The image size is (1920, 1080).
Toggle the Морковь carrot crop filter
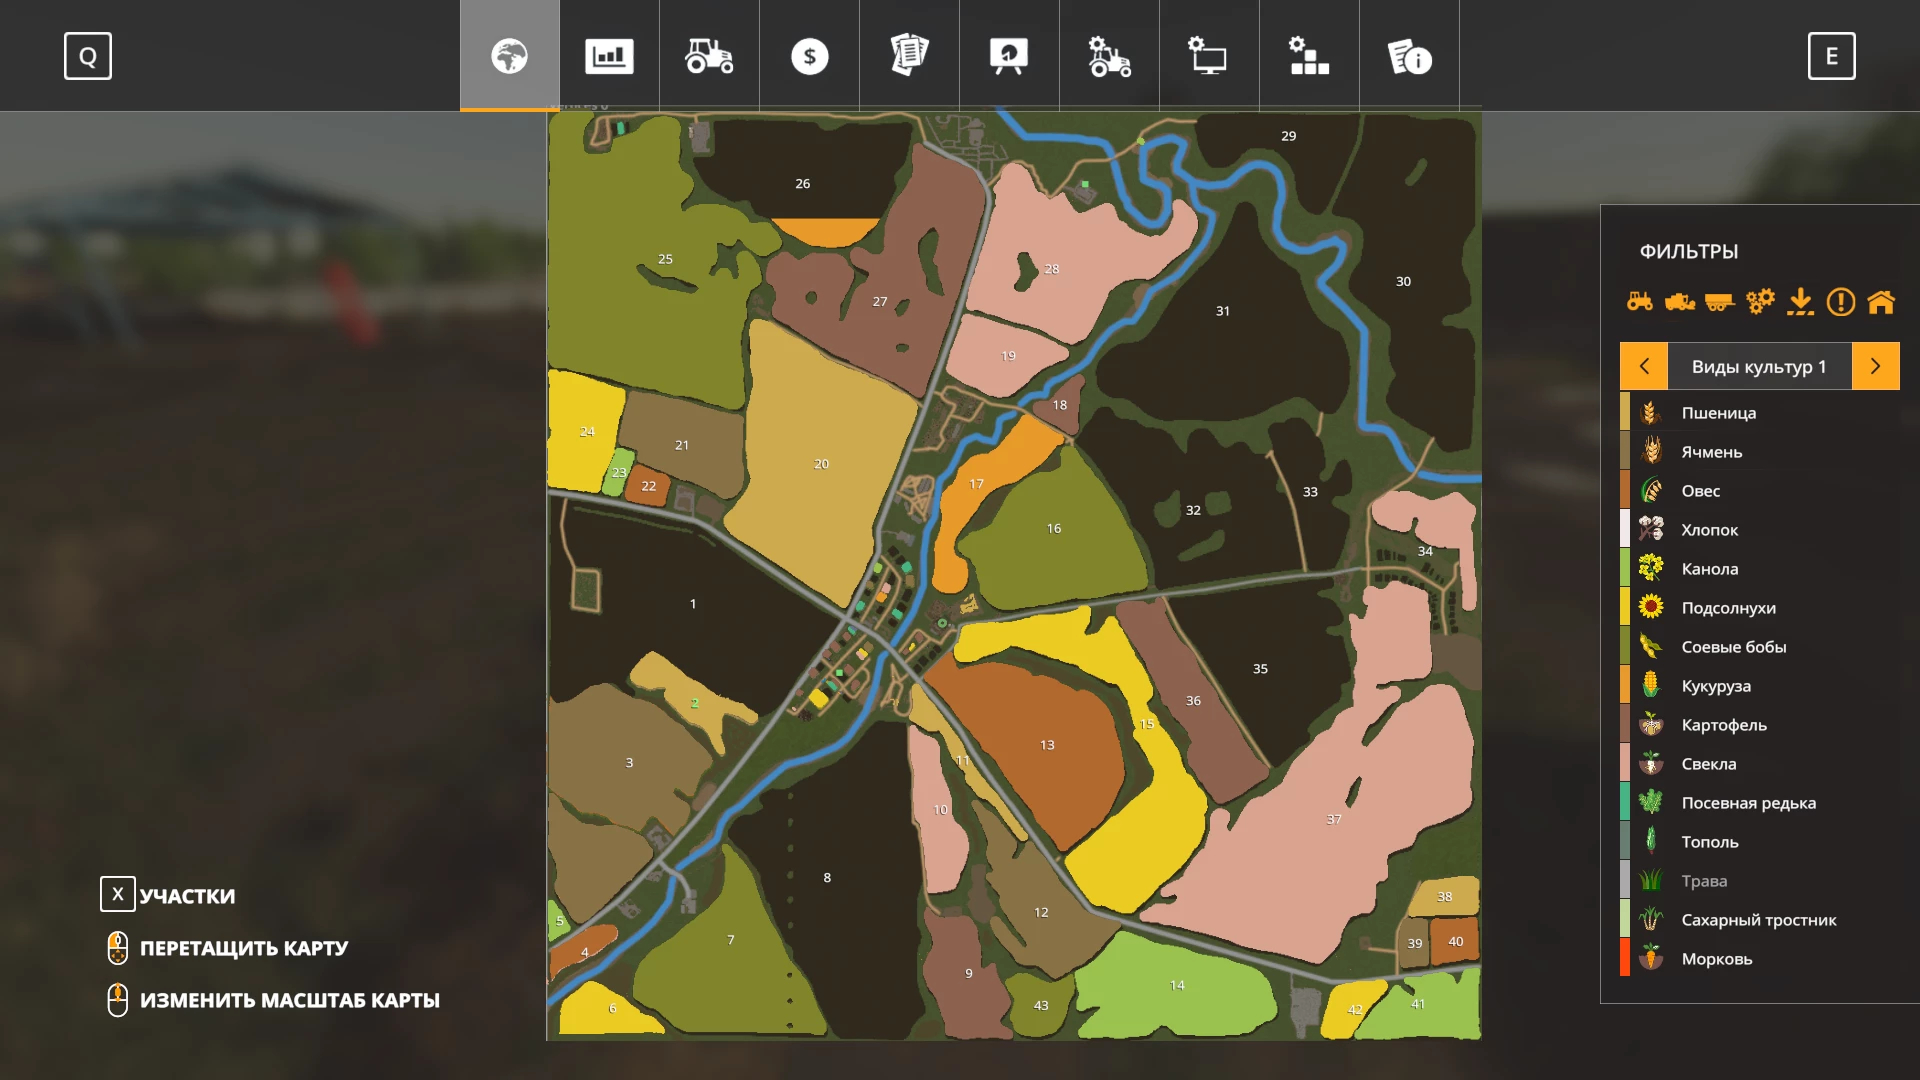[x=1716, y=959]
